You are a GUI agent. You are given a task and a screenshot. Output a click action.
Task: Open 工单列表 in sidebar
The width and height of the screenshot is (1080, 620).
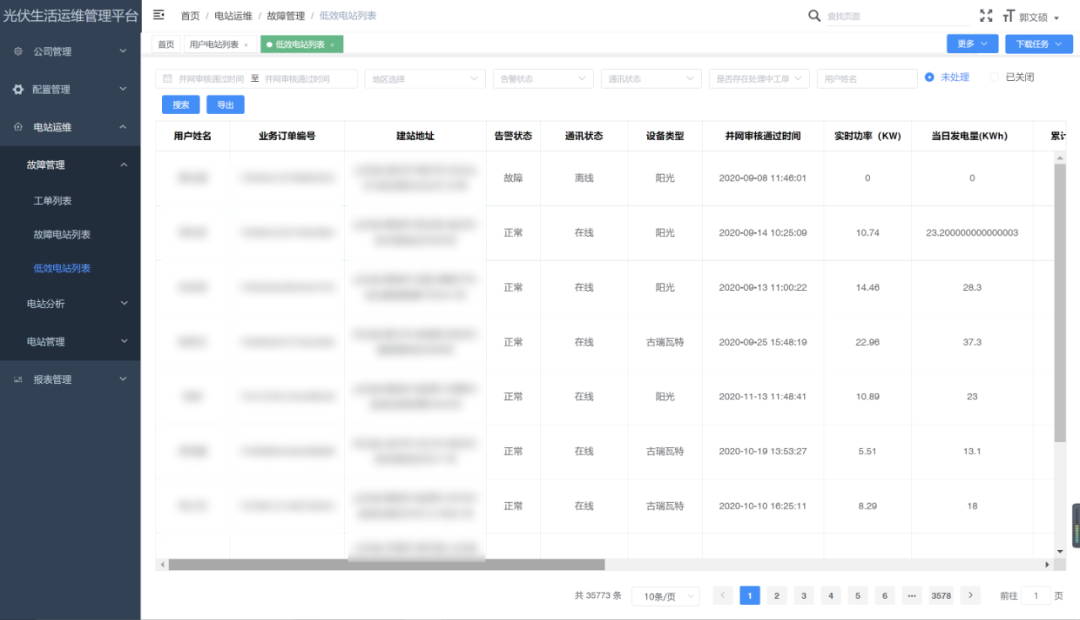[x=52, y=200]
